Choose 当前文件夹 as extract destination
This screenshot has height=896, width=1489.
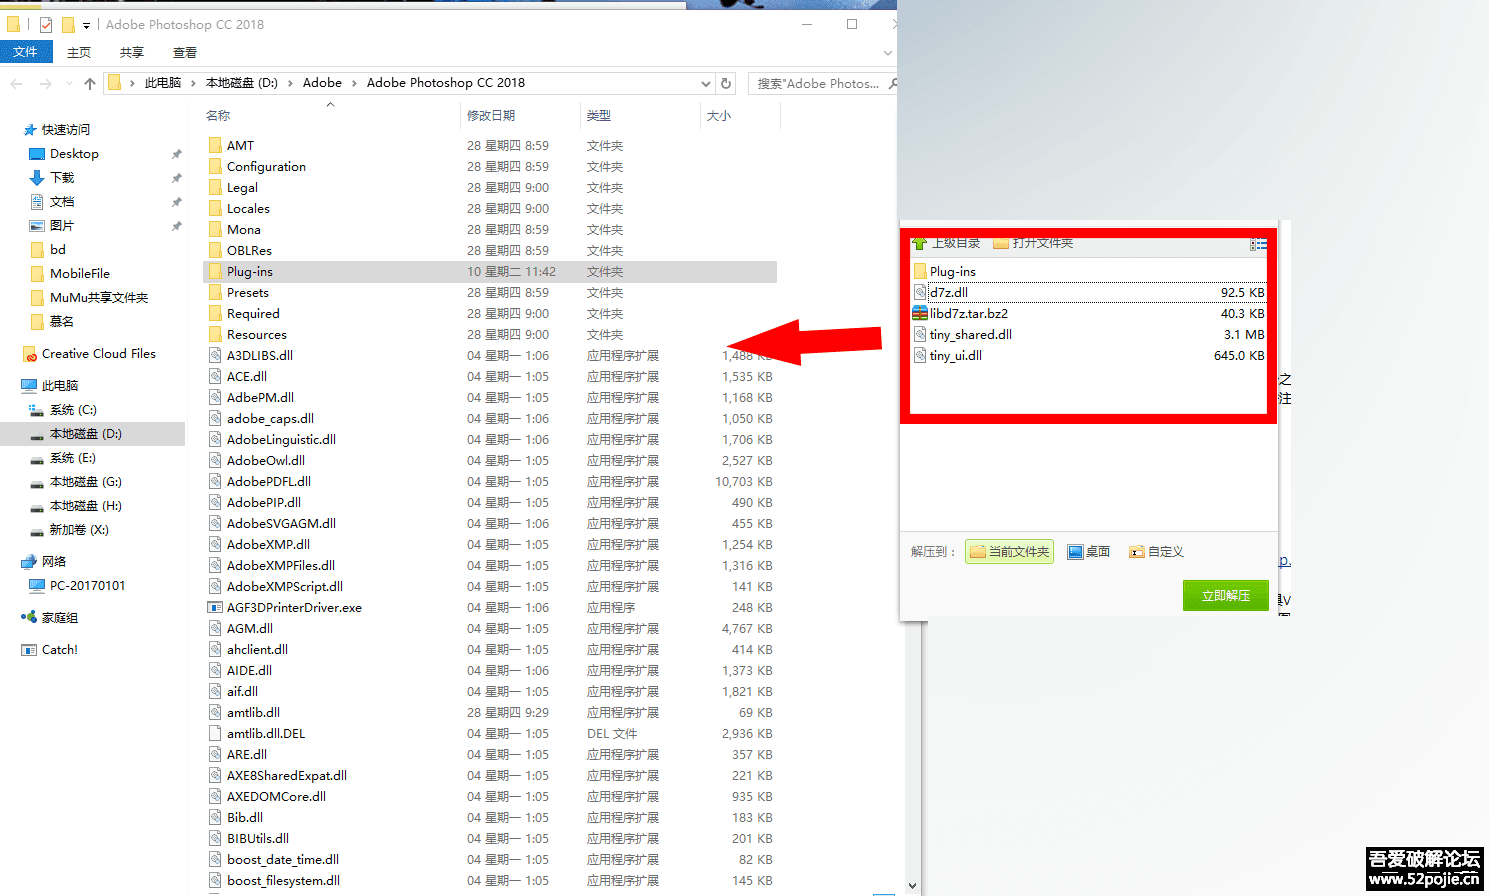[1009, 552]
